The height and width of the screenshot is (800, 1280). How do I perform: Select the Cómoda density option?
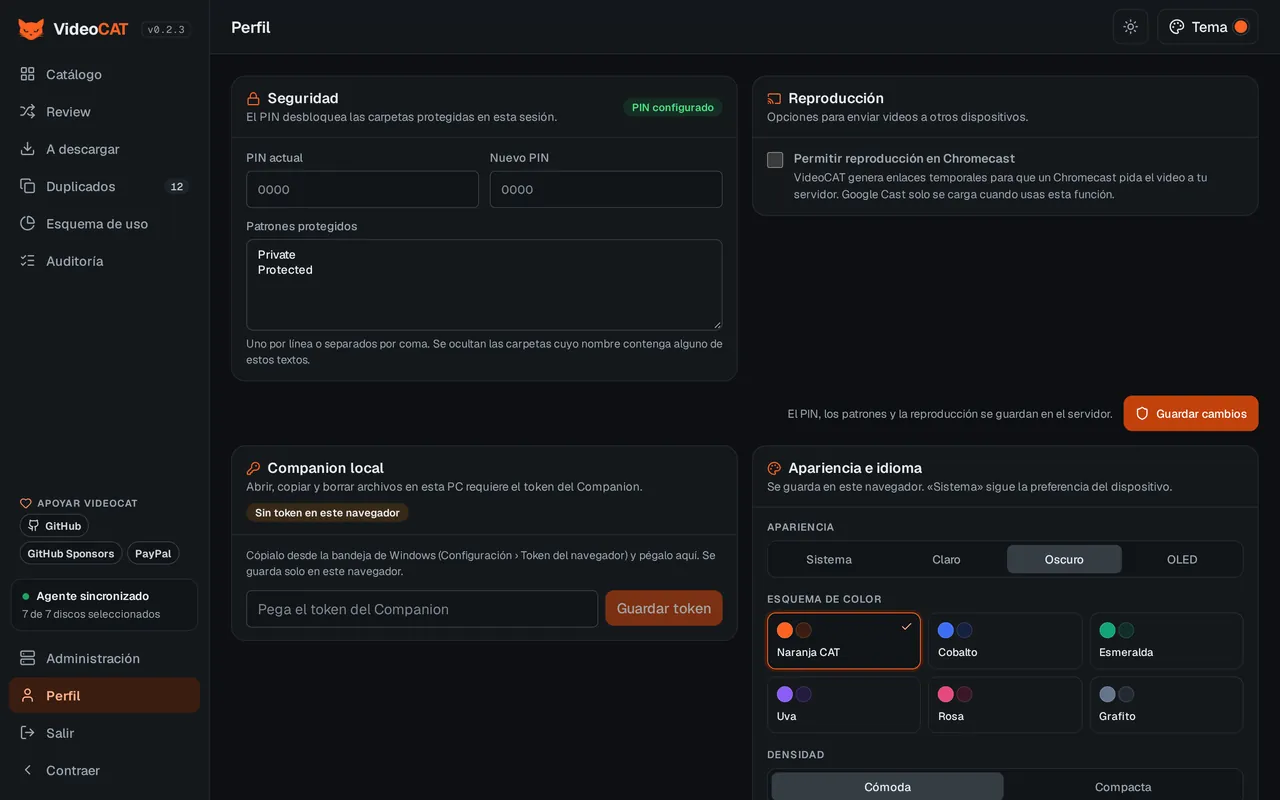click(887, 787)
